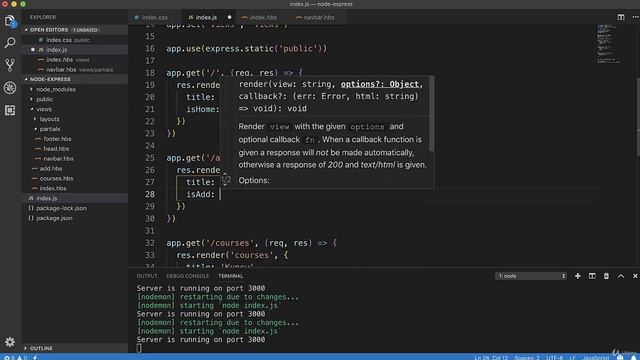
Task: Click the hover tooltip scrollbar
Action: pos(431,113)
